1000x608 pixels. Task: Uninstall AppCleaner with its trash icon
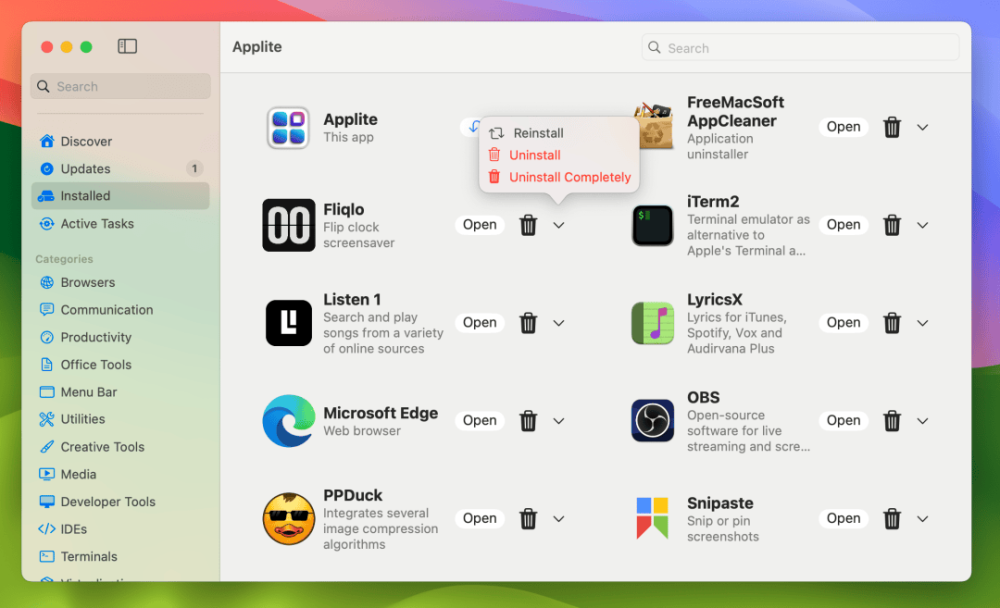tap(892, 127)
